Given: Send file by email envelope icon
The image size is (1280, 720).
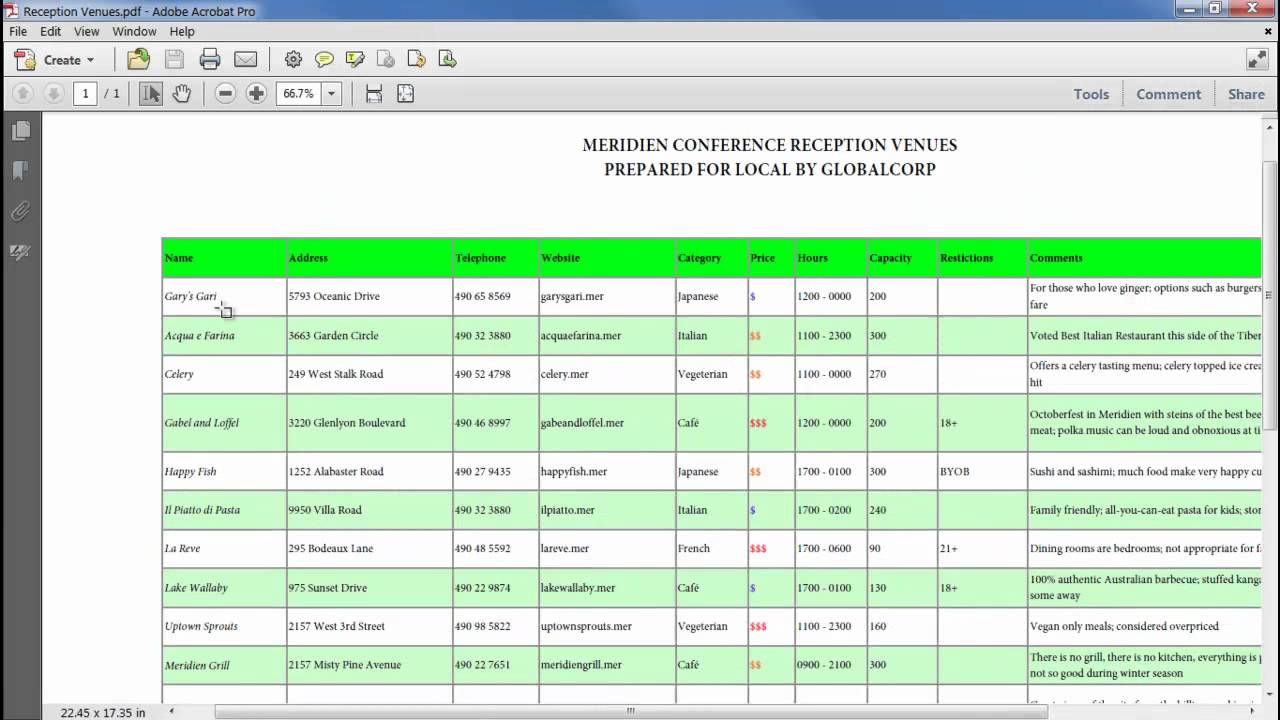Looking at the screenshot, I should (x=245, y=60).
